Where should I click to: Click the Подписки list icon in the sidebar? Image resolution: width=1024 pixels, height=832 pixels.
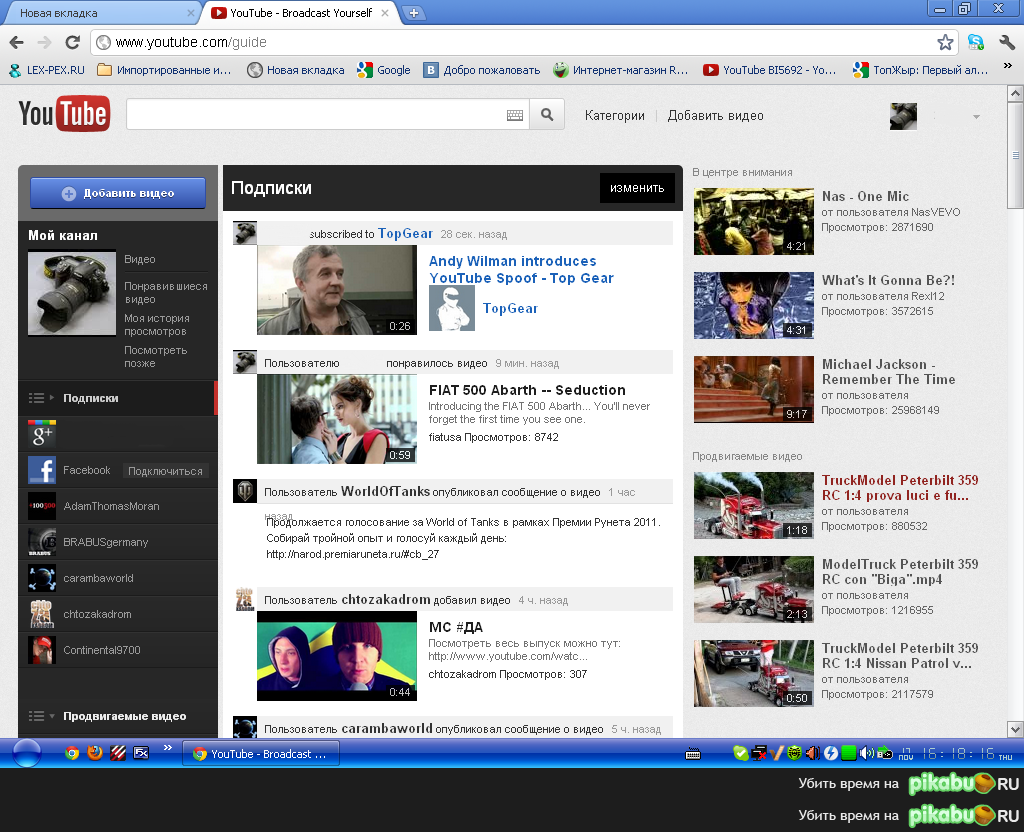click(37, 397)
